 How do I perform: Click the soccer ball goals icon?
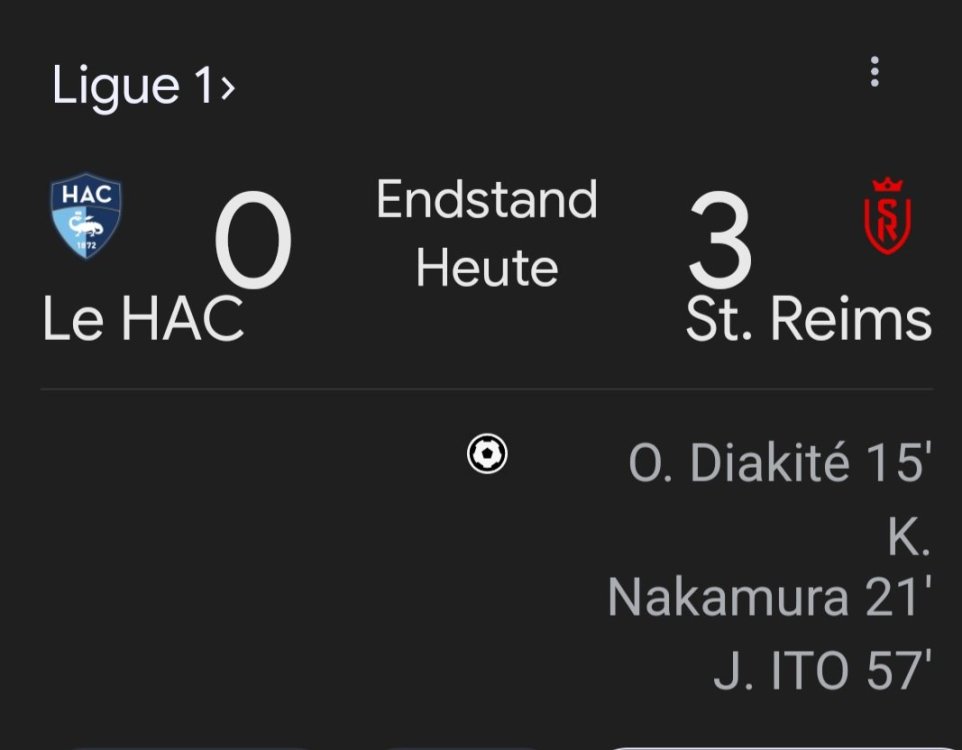pos(487,454)
